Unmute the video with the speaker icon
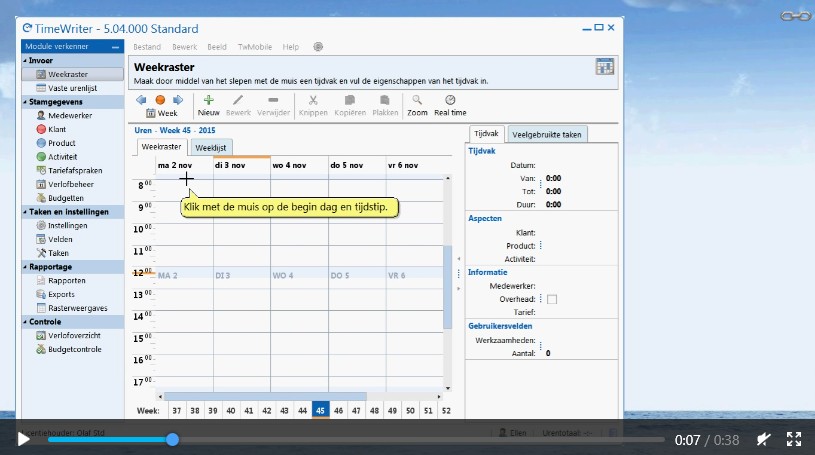Image resolution: width=815 pixels, height=455 pixels. point(764,439)
